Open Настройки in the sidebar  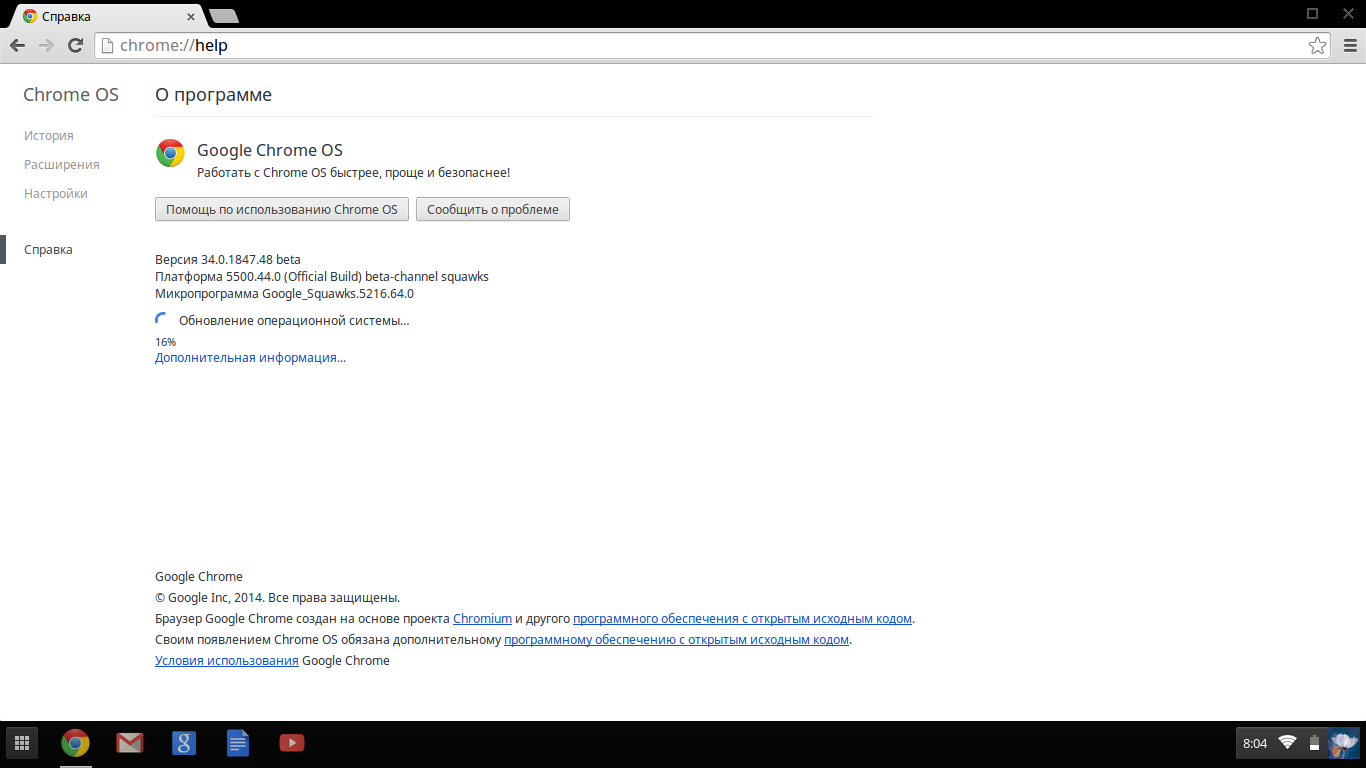coord(56,194)
